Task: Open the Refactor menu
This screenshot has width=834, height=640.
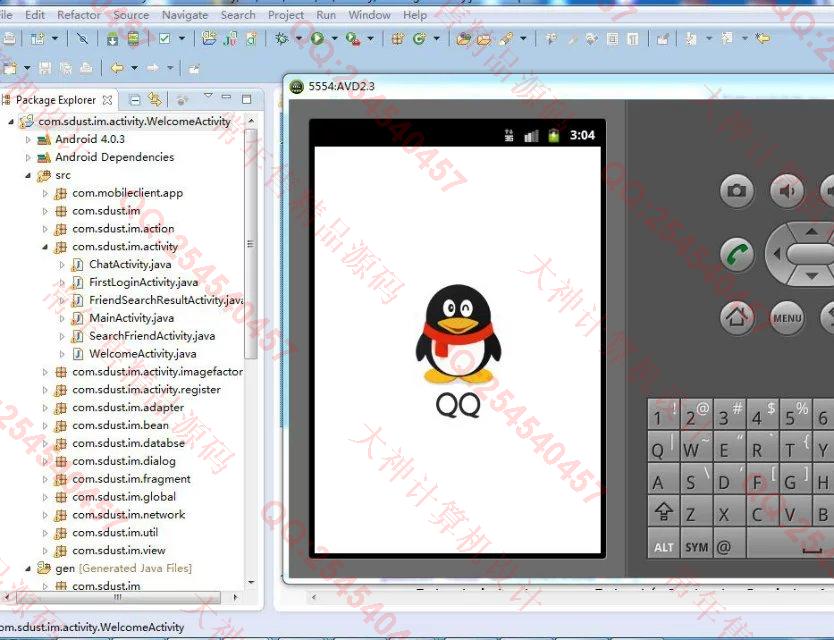Action: pyautogui.click(x=79, y=15)
